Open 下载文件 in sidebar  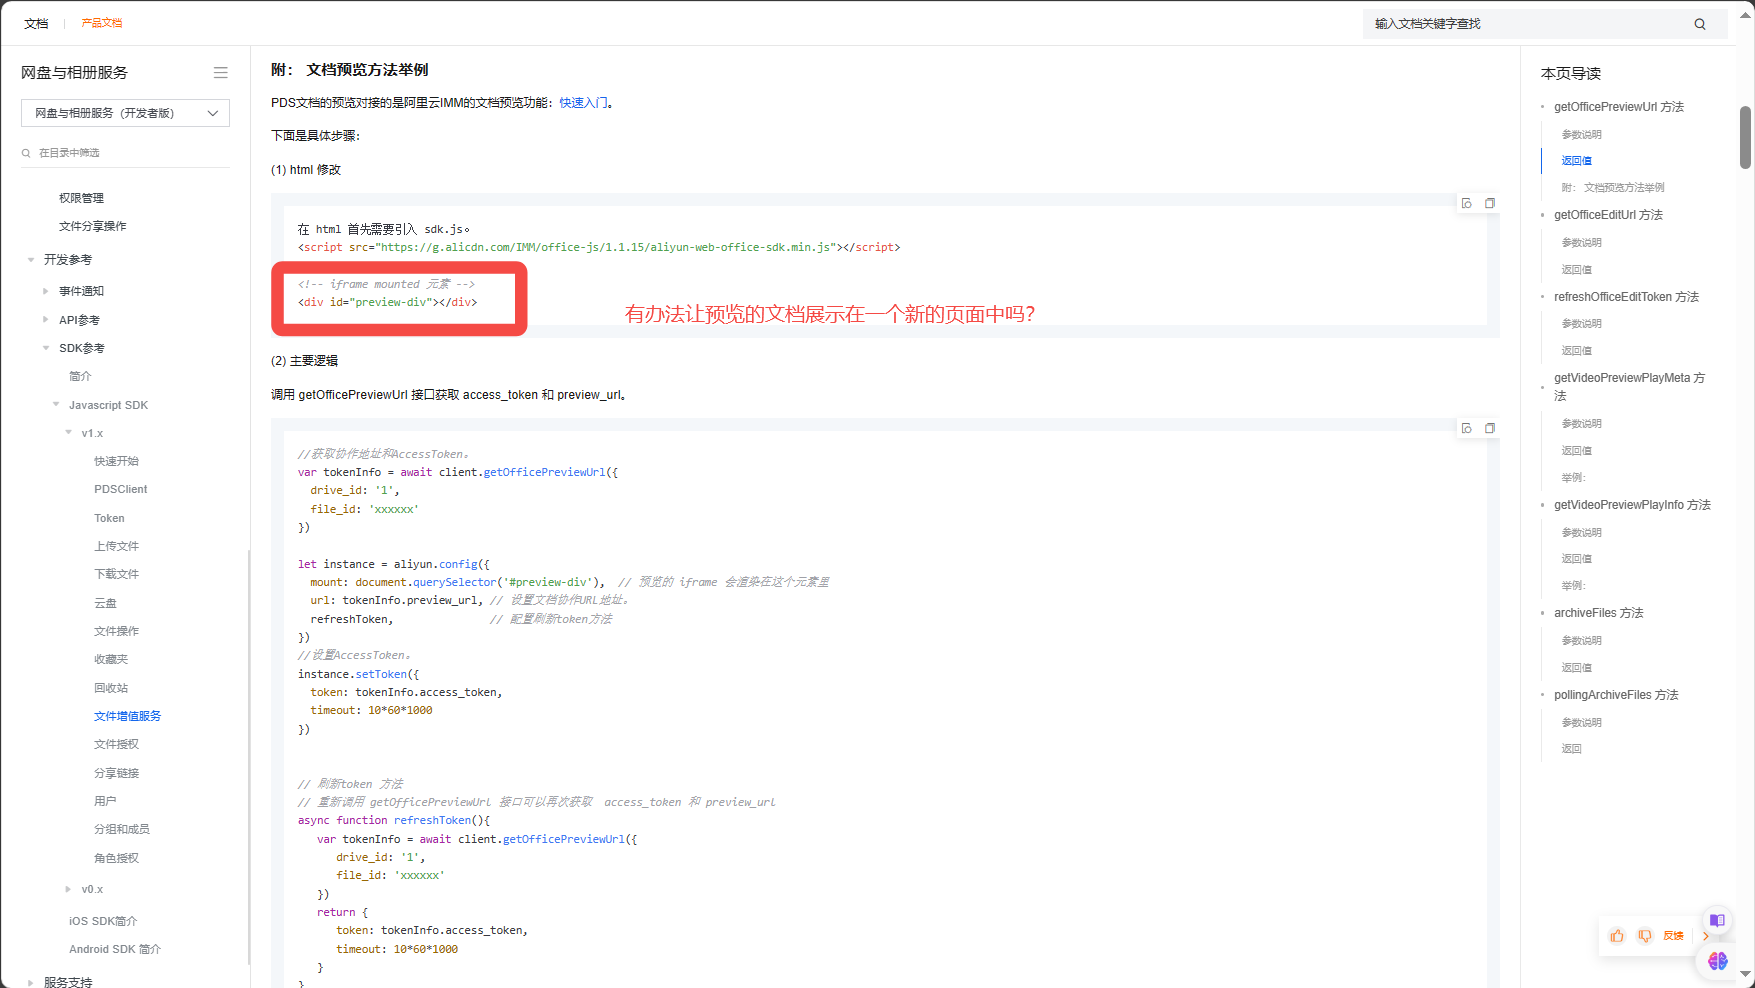tap(116, 574)
